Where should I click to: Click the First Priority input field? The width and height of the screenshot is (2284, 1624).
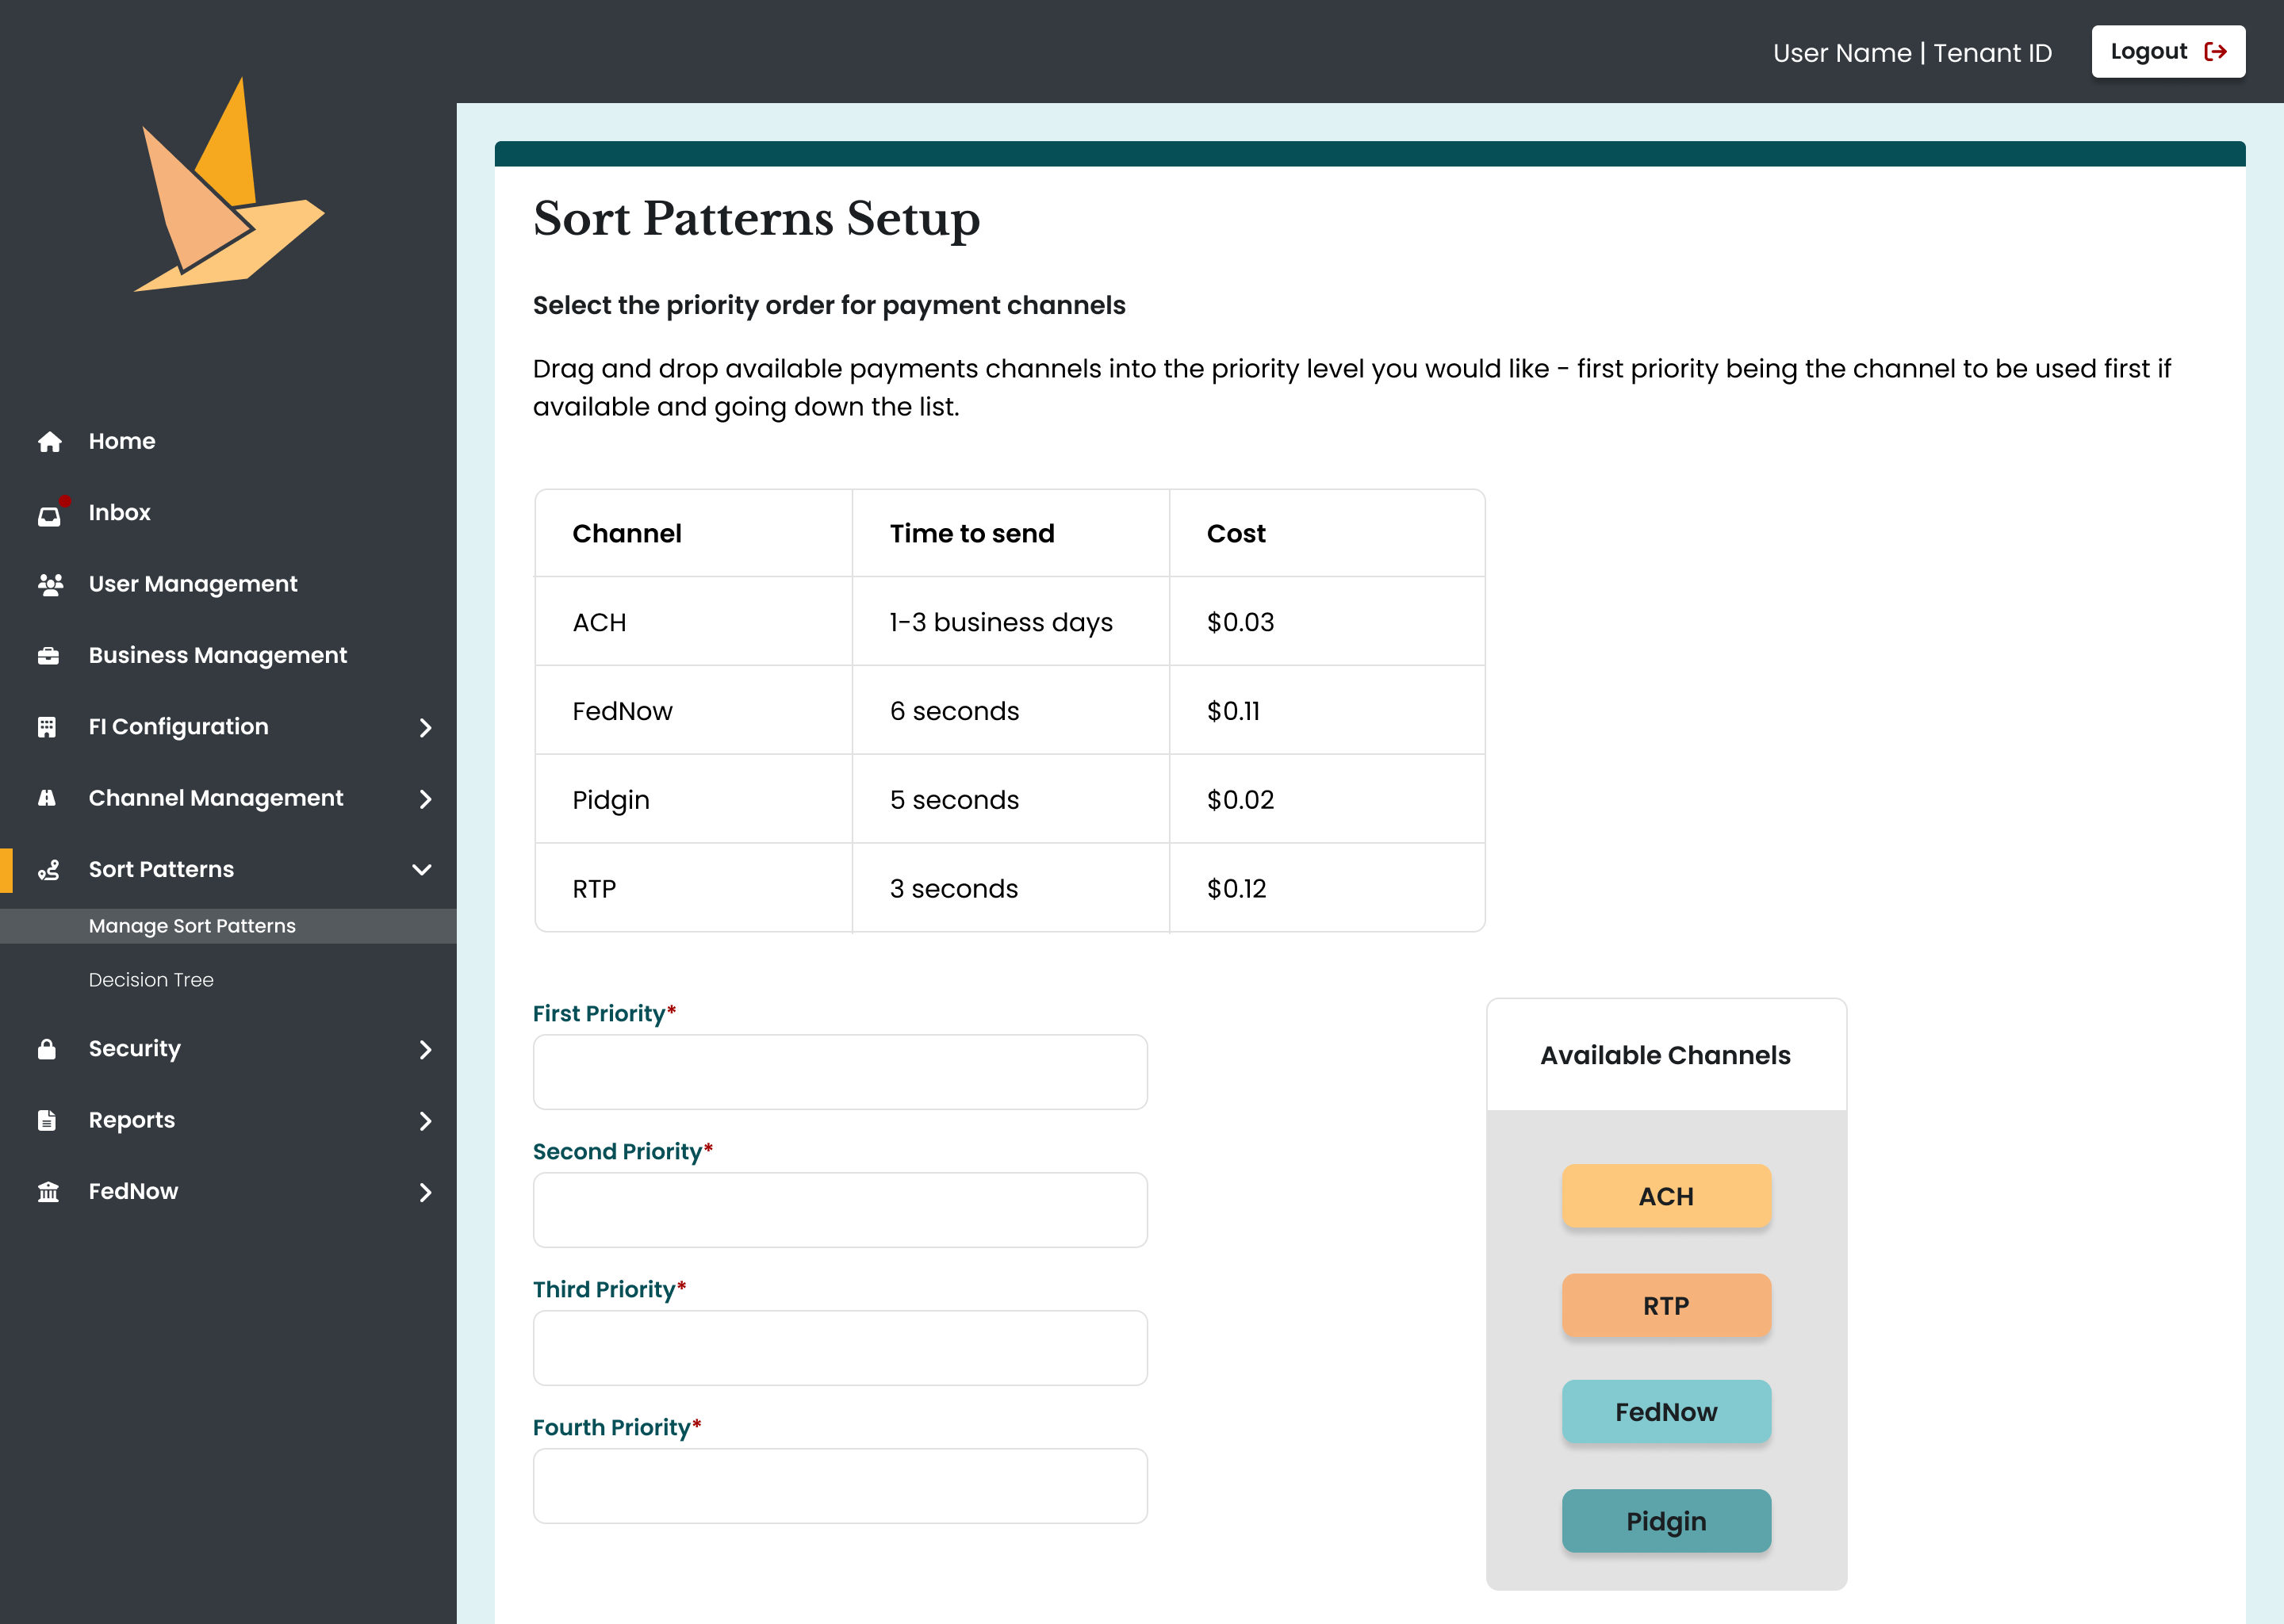click(x=839, y=1072)
